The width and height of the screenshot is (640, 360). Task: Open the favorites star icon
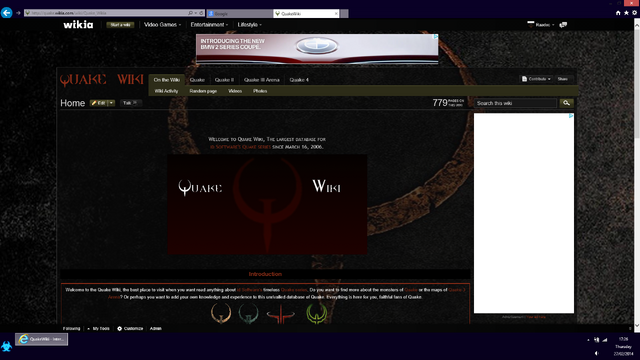pyautogui.click(x=626, y=13)
